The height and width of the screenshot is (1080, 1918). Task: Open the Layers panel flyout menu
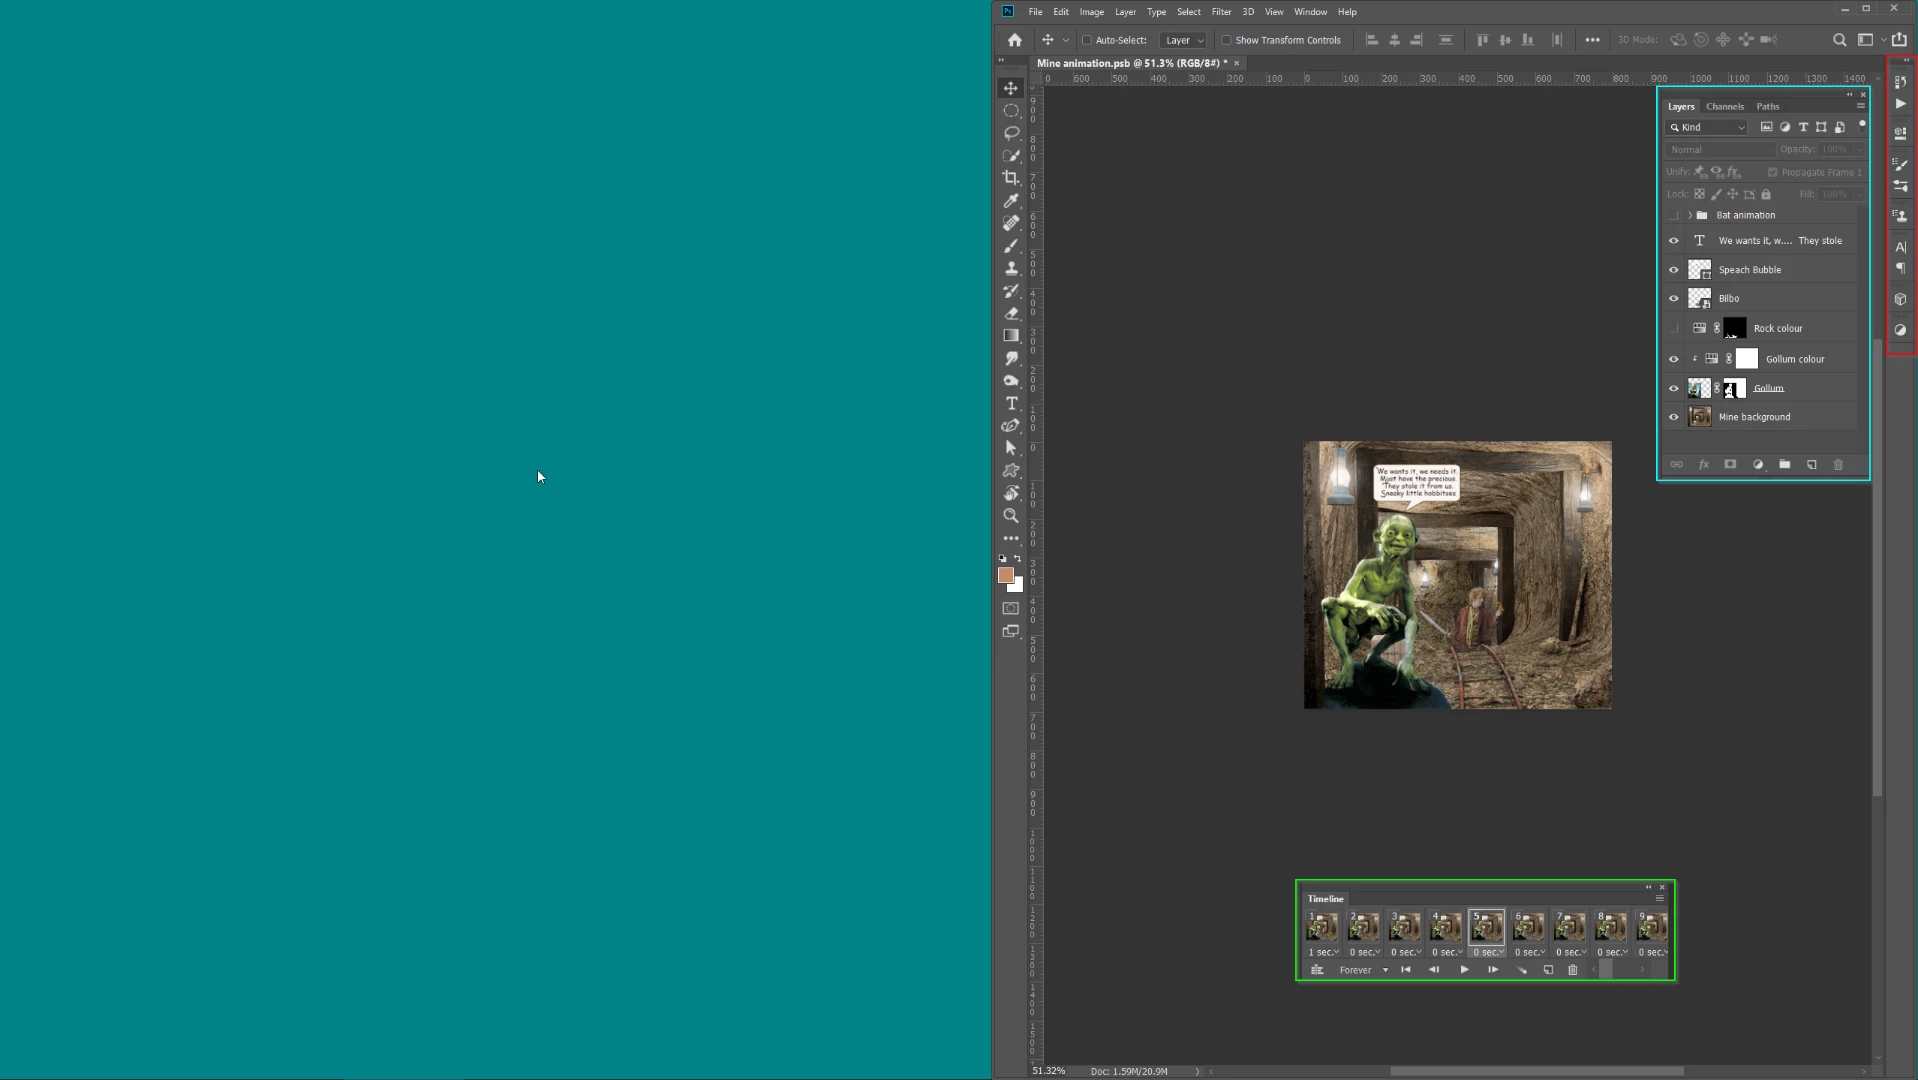(1860, 106)
